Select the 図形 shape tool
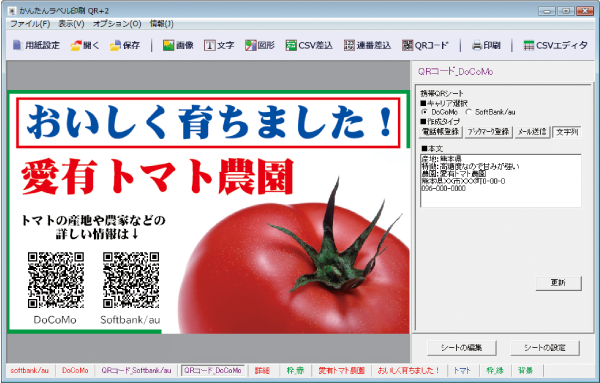The height and width of the screenshot is (383, 600). pyautogui.click(x=260, y=46)
